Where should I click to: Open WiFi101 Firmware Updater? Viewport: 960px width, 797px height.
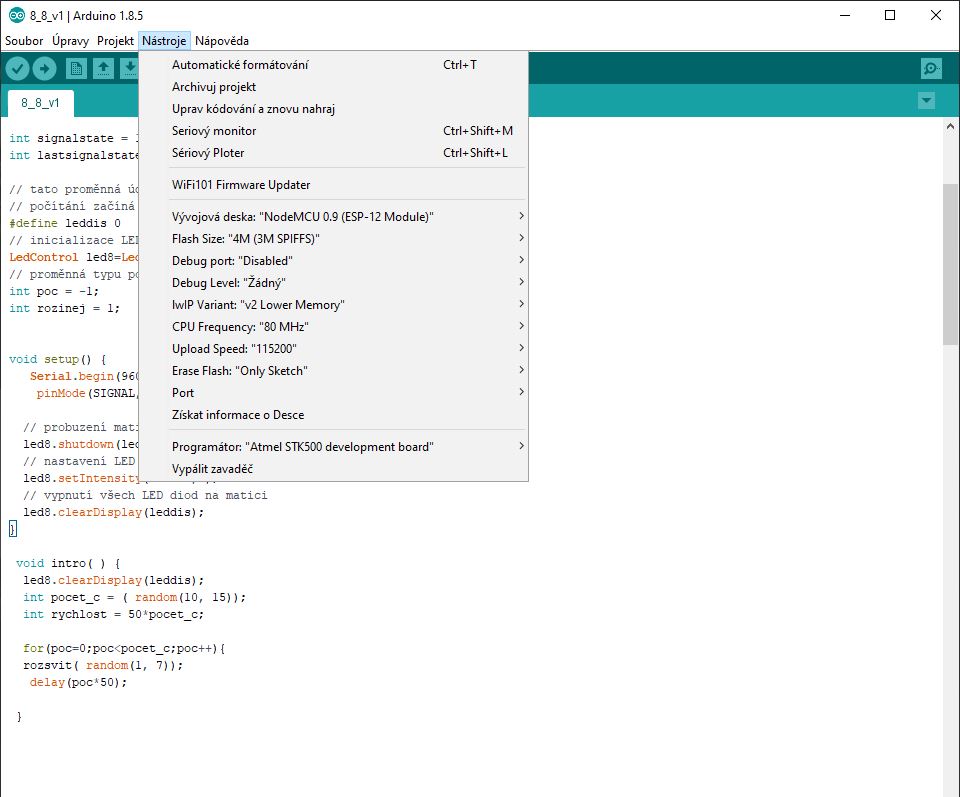click(241, 185)
